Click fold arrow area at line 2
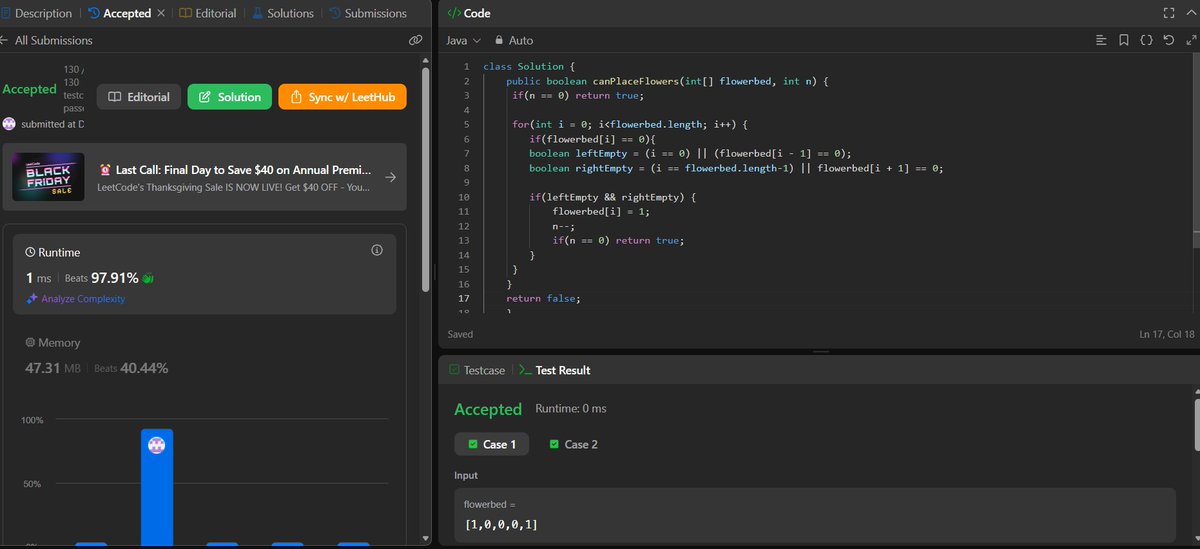1200x549 pixels. click(x=478, y=81)
